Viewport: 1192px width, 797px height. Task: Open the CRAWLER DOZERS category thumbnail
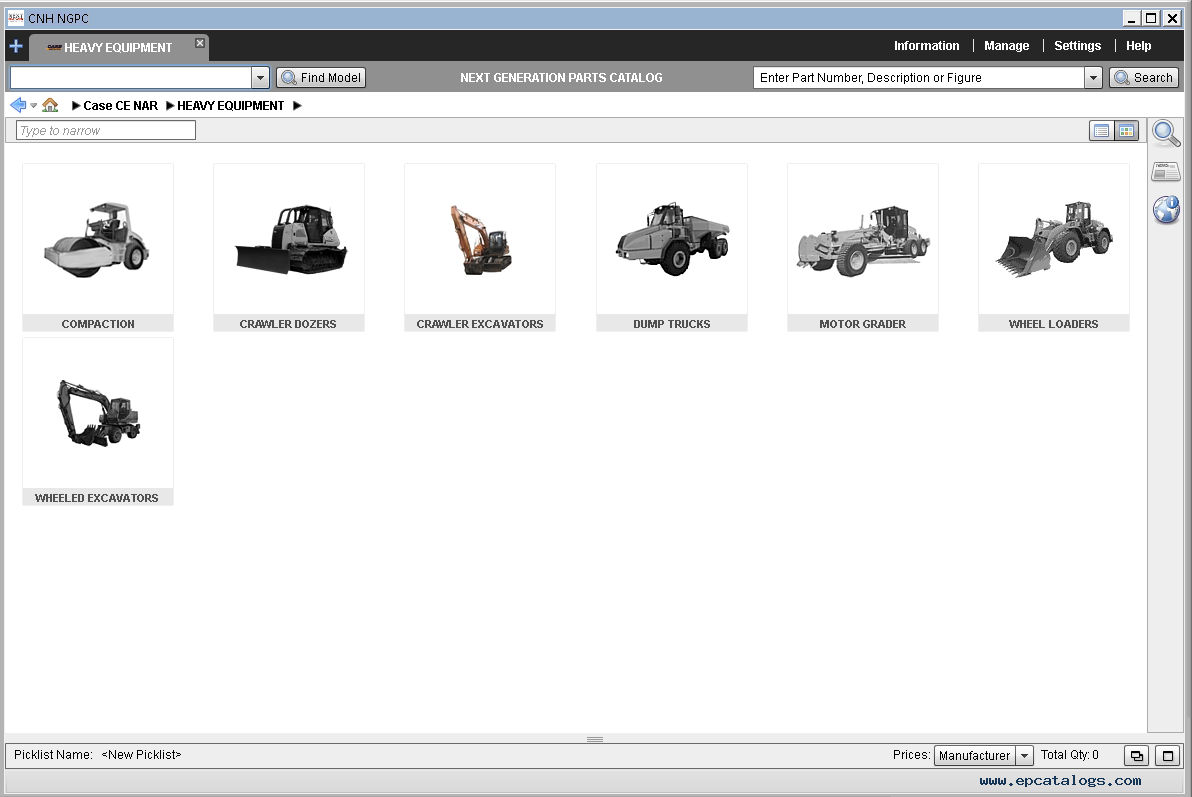289,239
